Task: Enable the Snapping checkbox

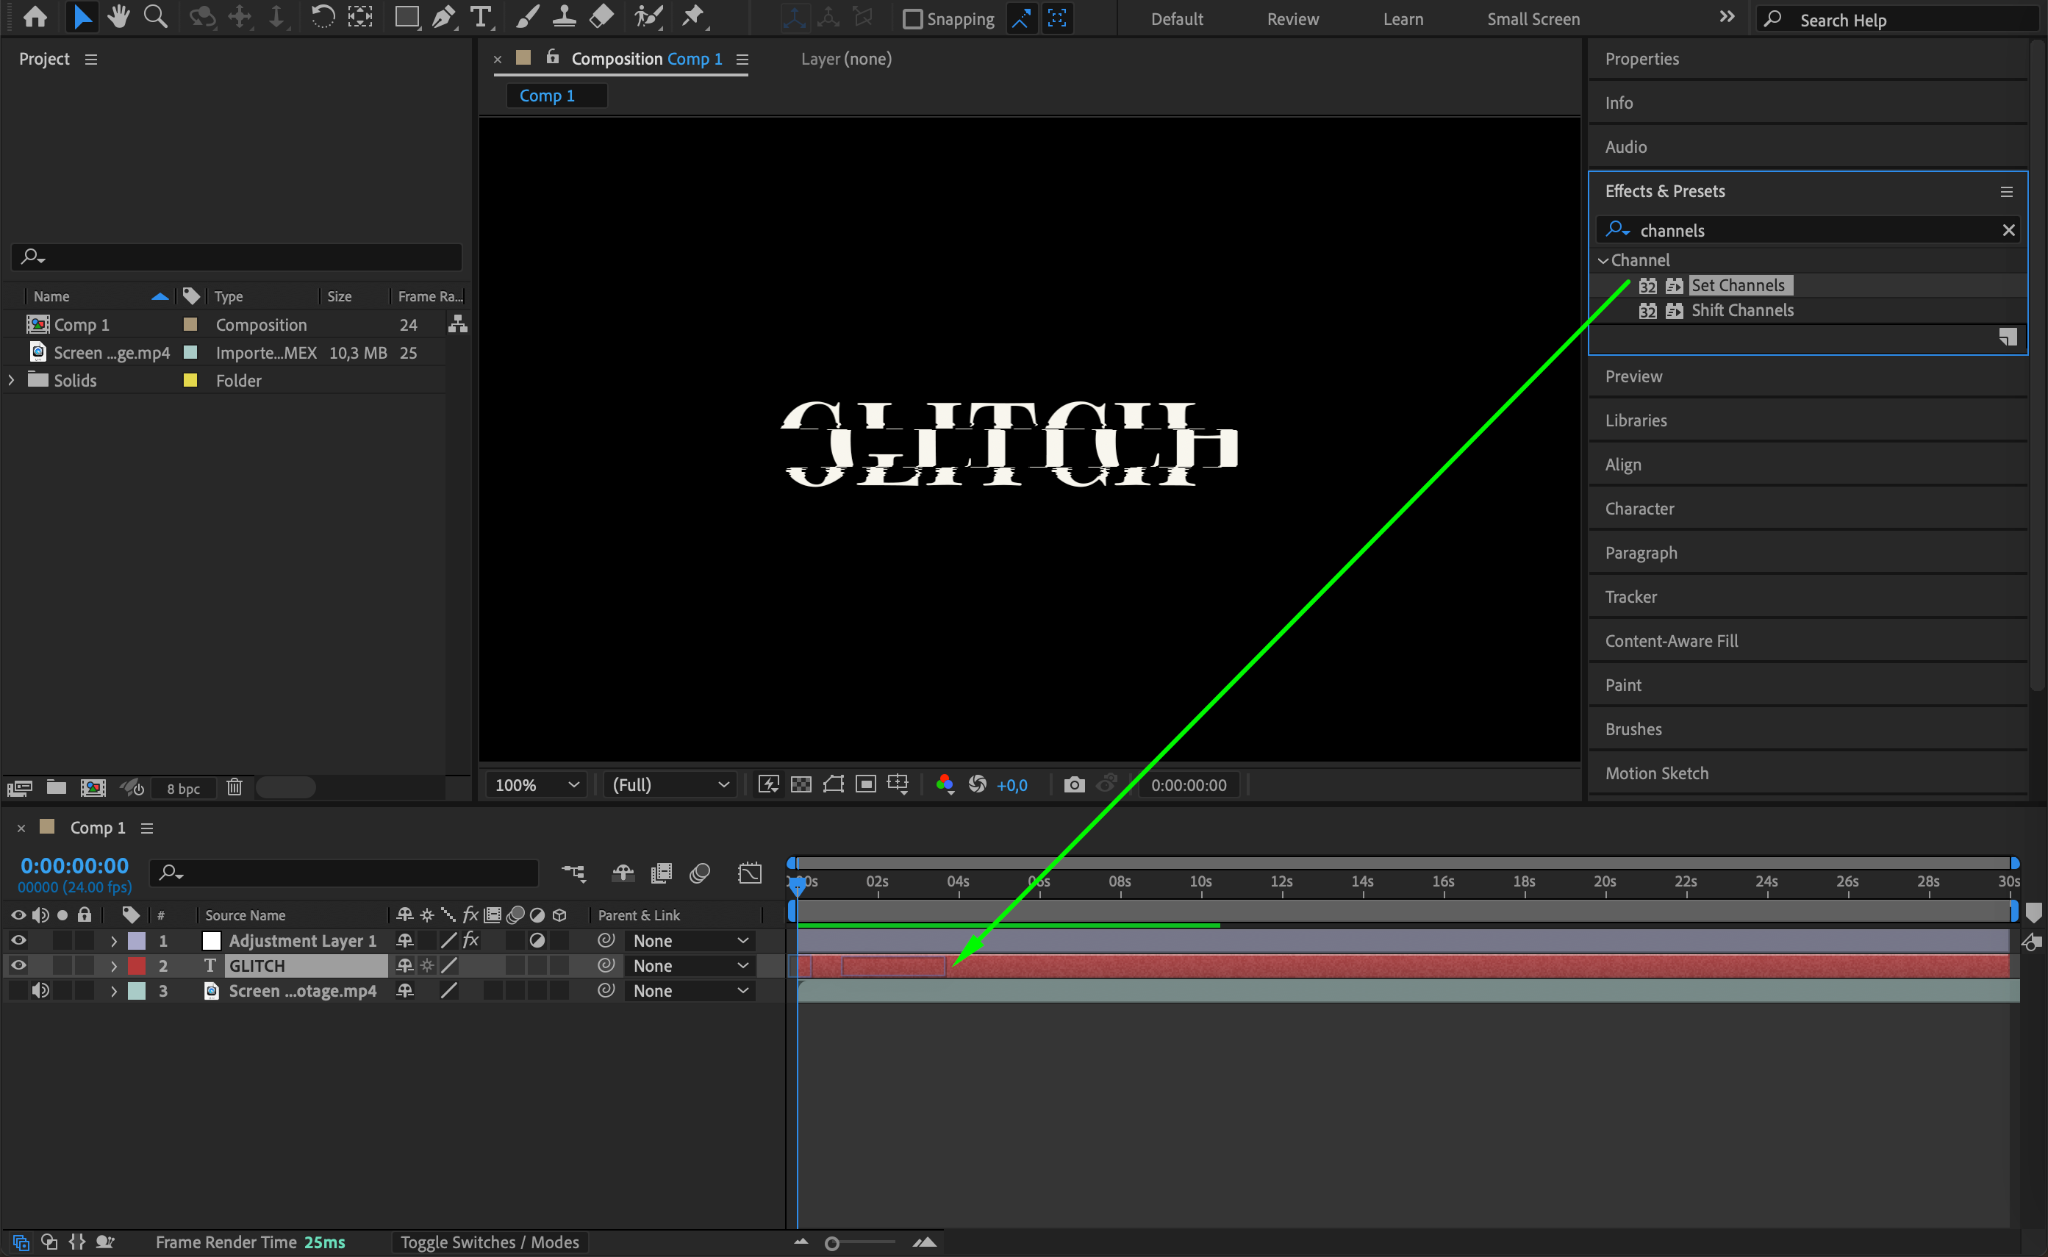Action: (x=912, y=19)
